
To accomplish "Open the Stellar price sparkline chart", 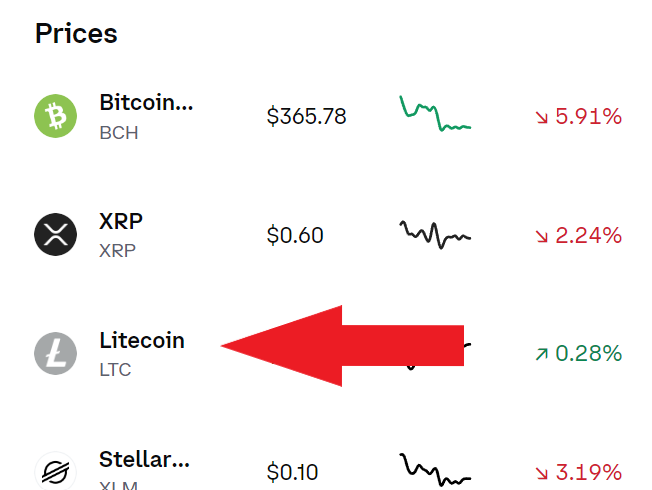I will pyautogui.click(x=435, y=468).
